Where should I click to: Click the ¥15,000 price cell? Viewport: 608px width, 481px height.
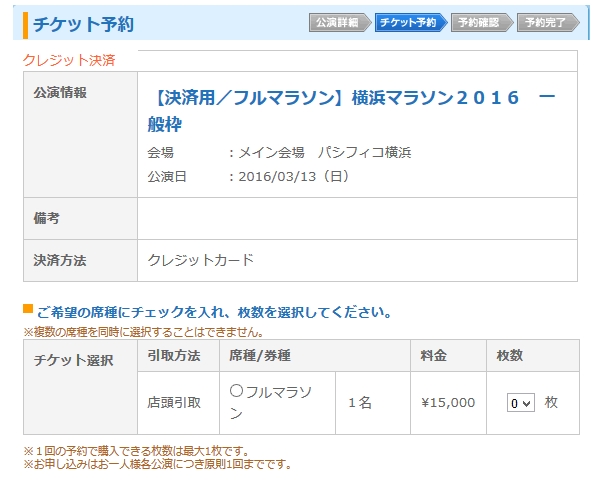[x=448, y=403]
